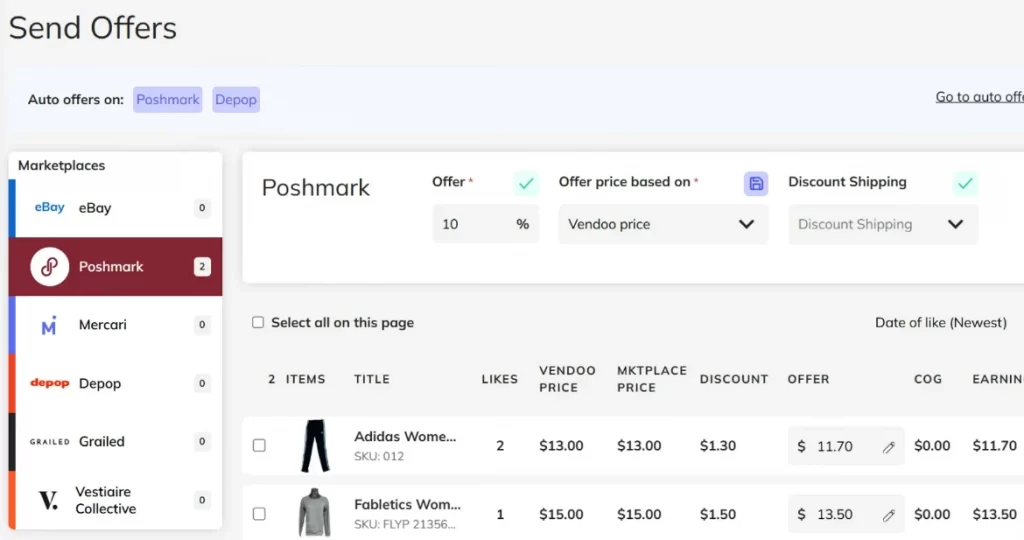Viewport: 1024px width, 540px height.
Task: Click the Poshmark circular logo icon
Action: [50, 266]
